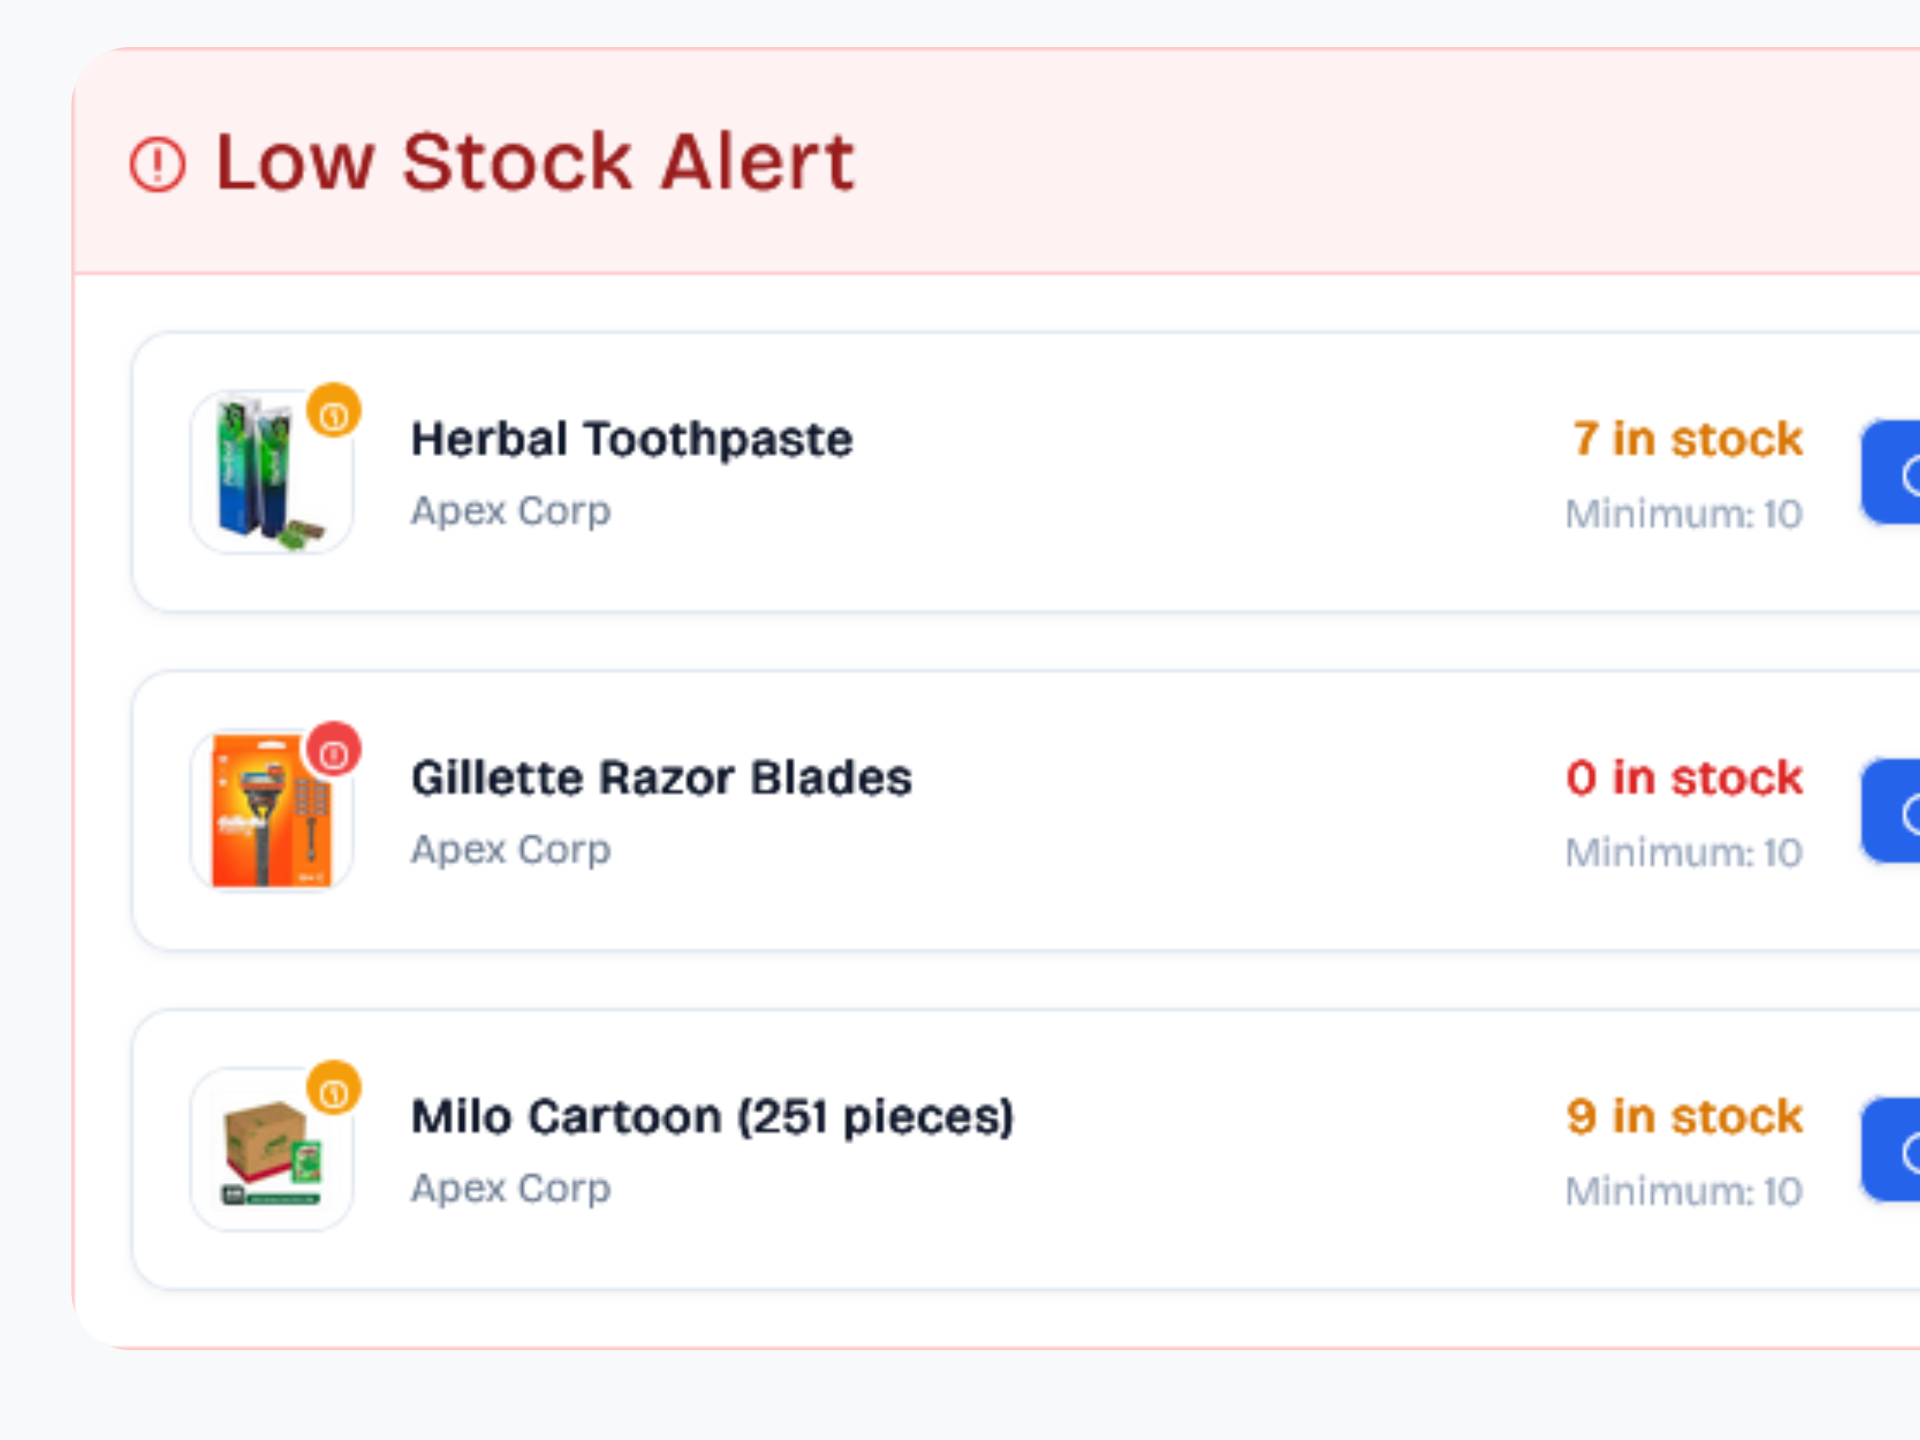1920x1440 pixels.
Task: Select the 0 in stock label for Gillette
Action: [x=1684, y=778]
